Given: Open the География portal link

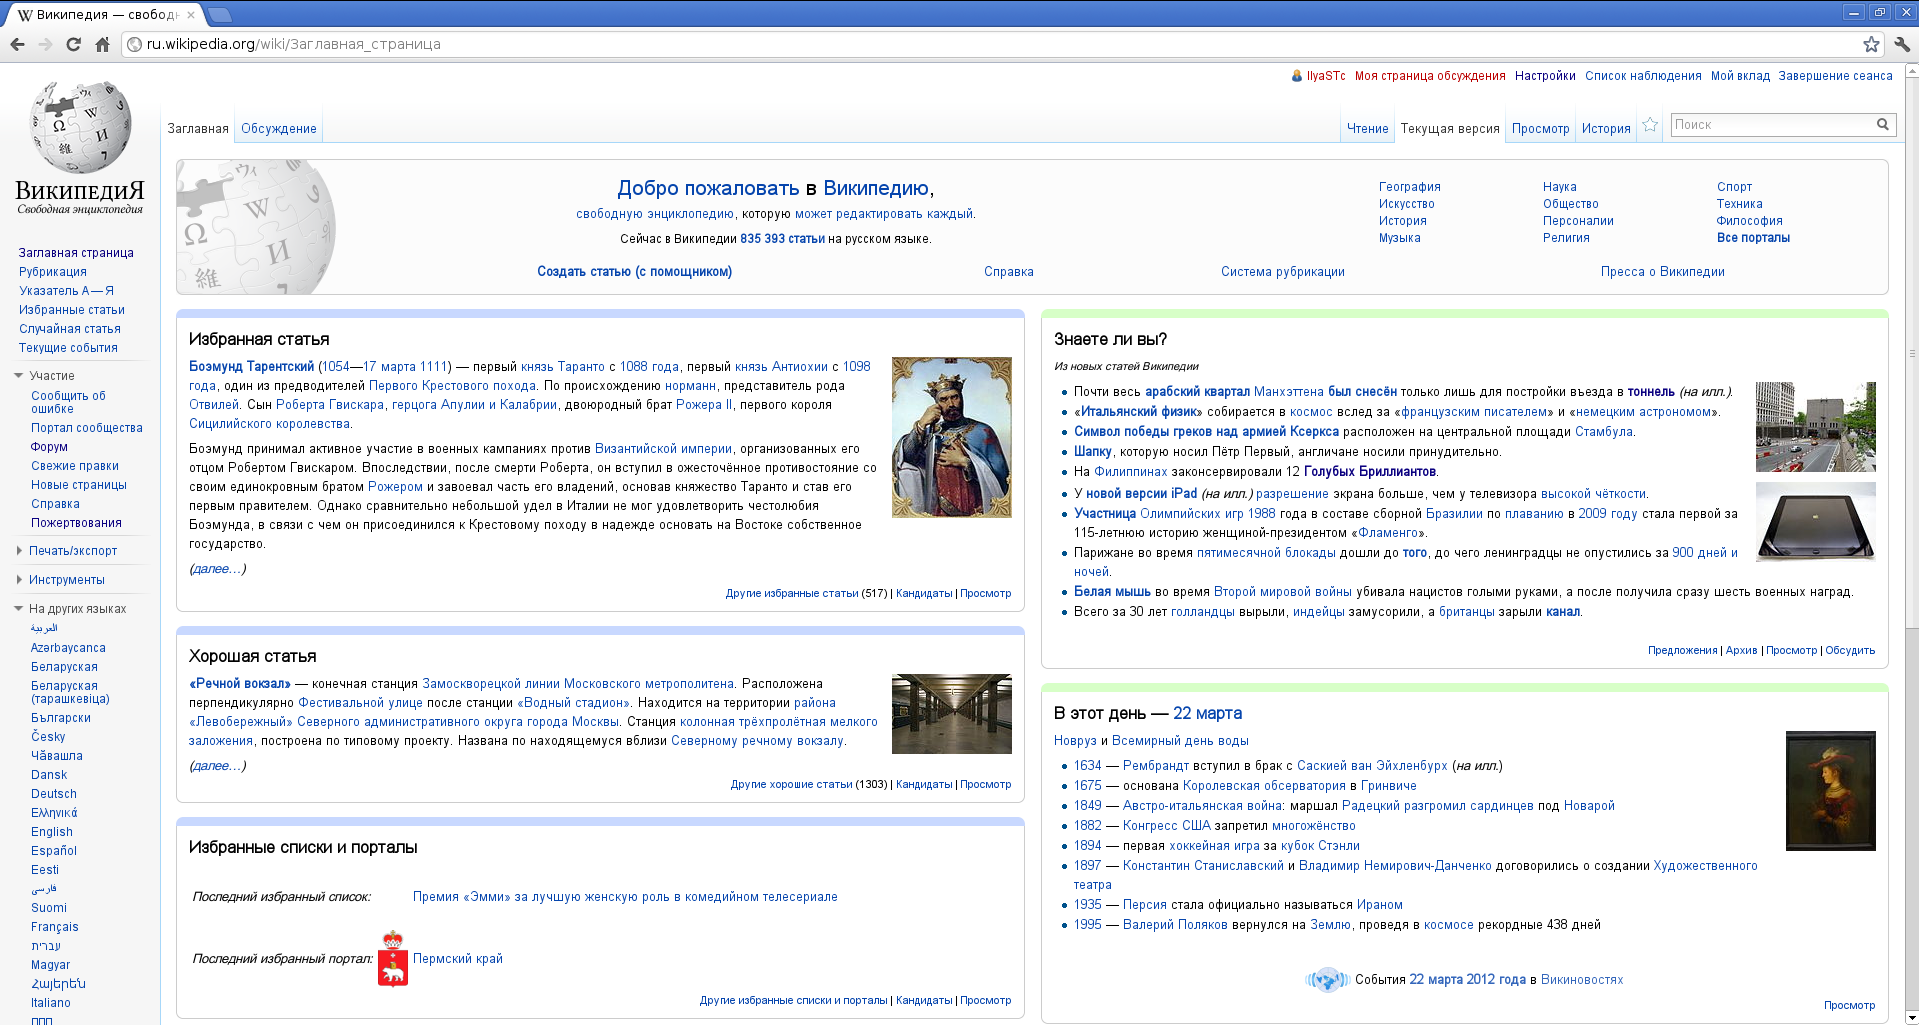Looking at the screenshot, I should (x=1409, y=187).
